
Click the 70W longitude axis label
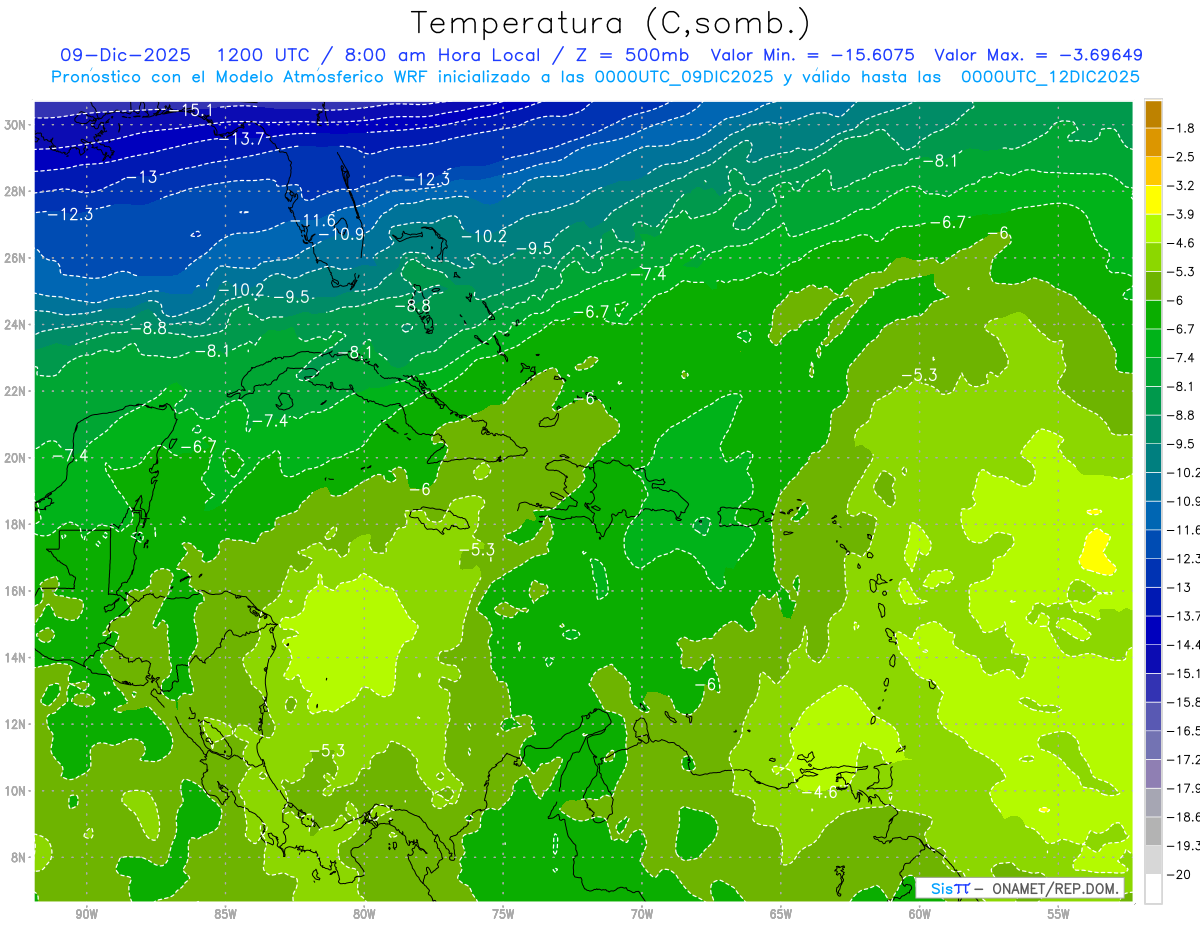[642, 914]
